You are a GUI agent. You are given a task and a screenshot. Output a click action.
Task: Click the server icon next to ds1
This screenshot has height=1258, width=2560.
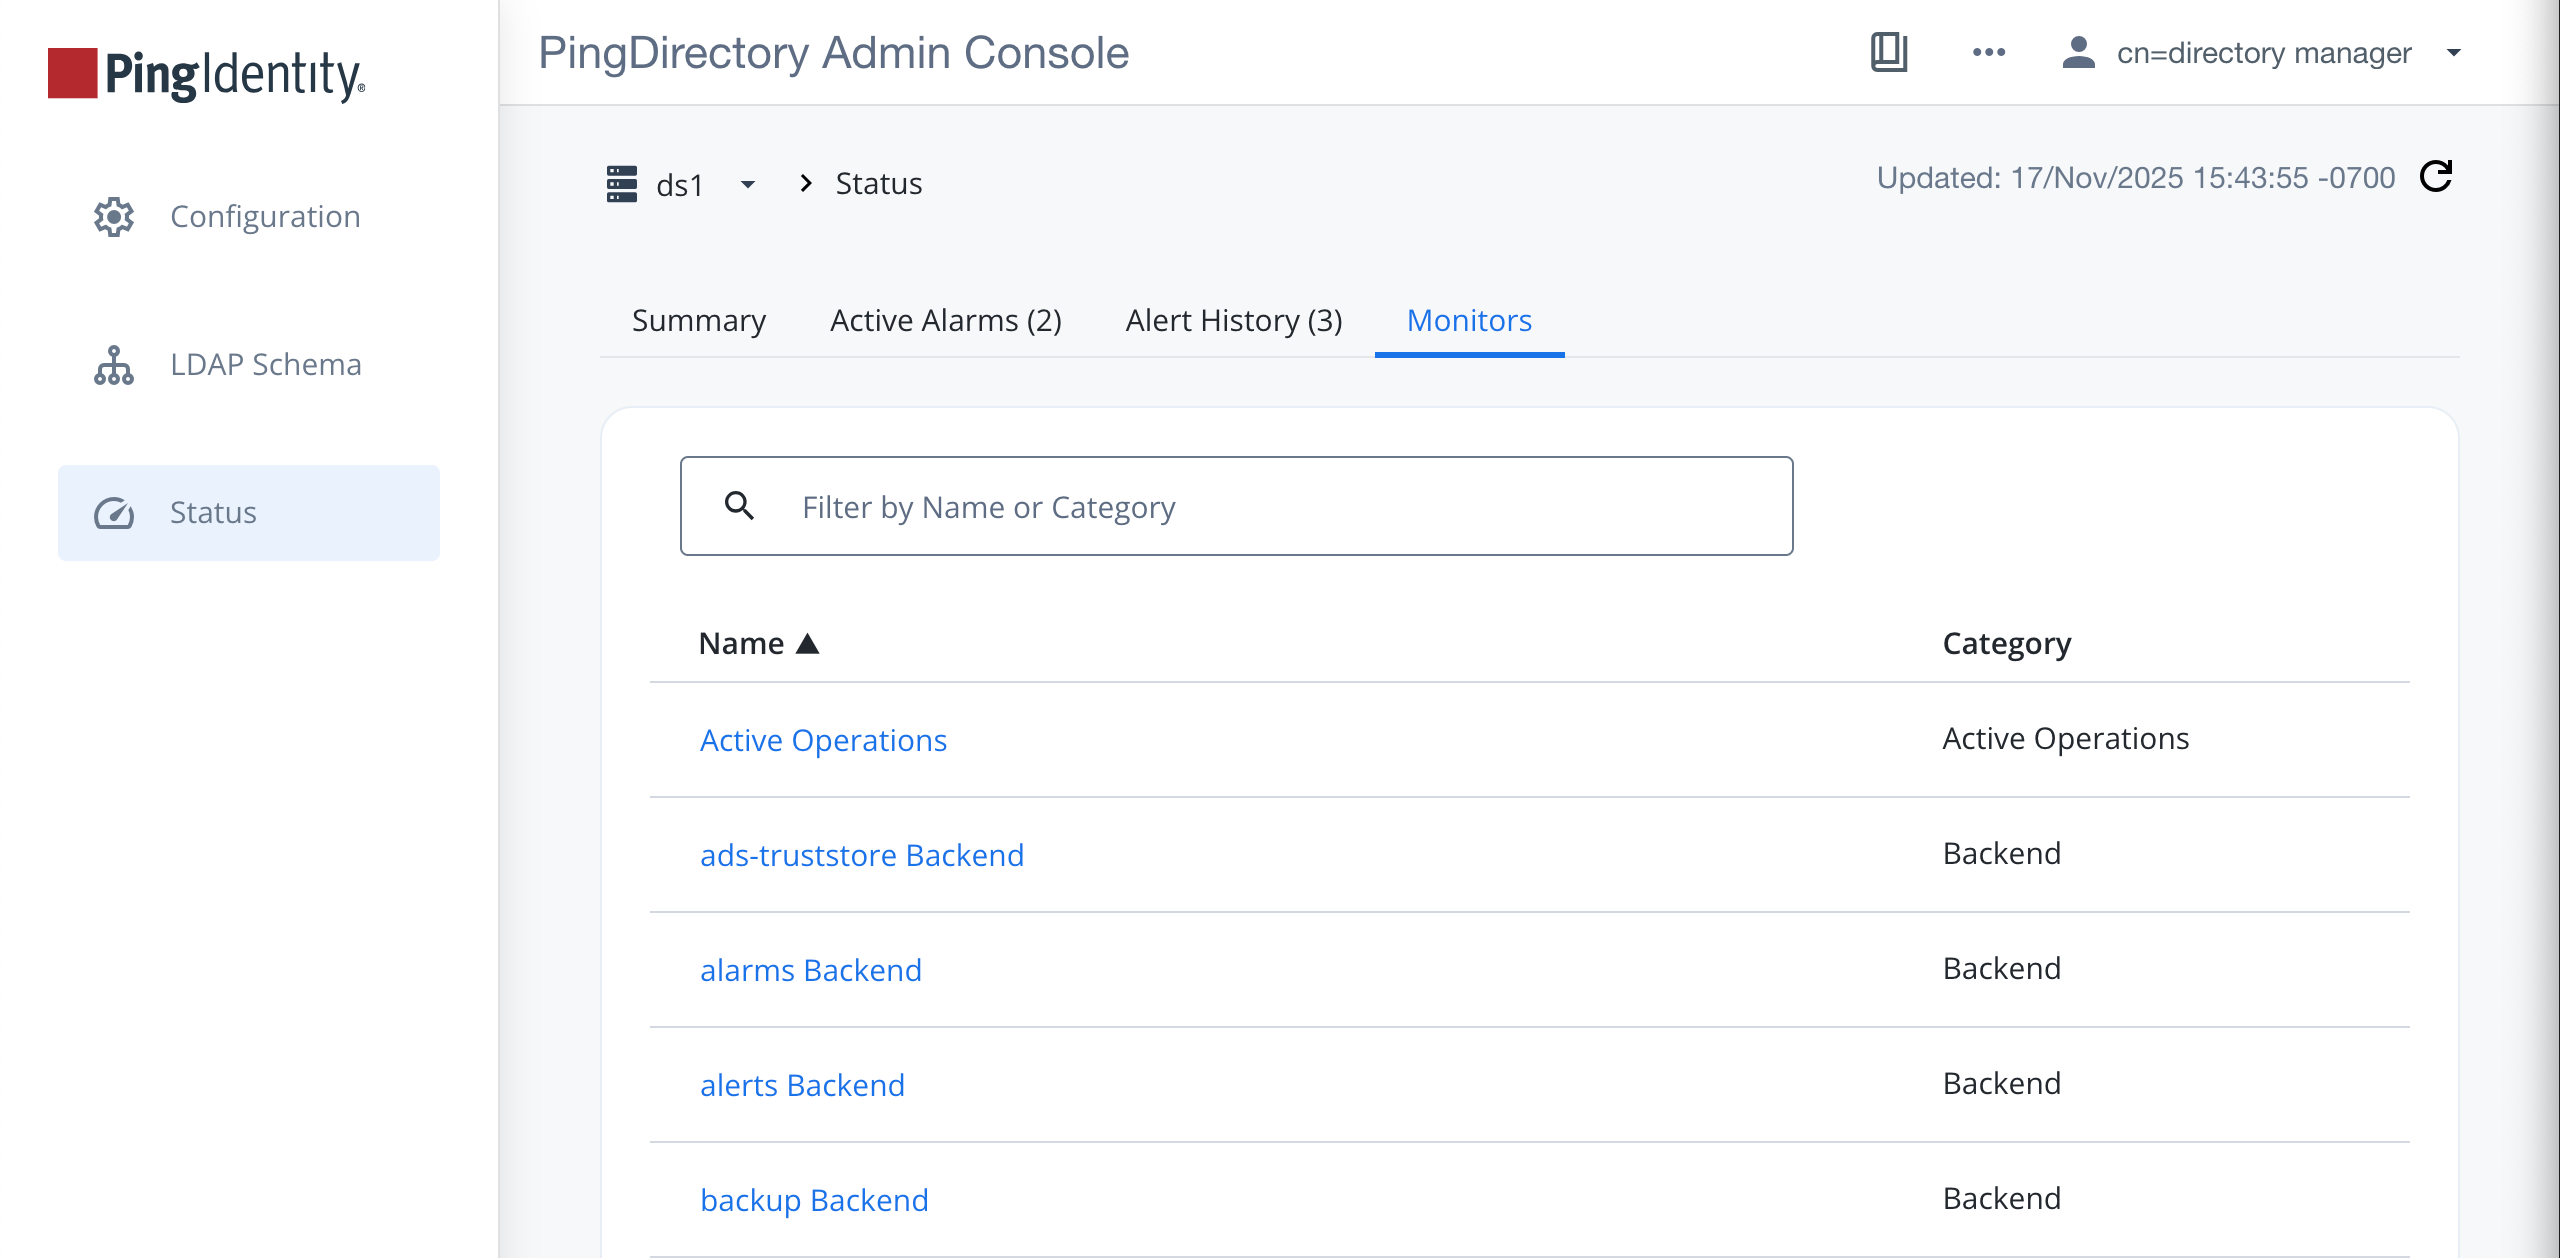622,183
